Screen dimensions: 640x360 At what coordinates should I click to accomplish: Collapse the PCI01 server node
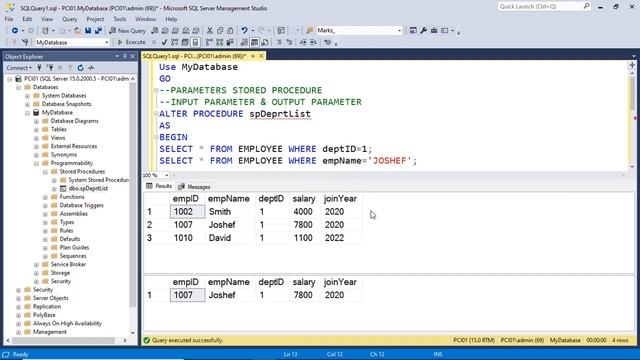point(9,79)
